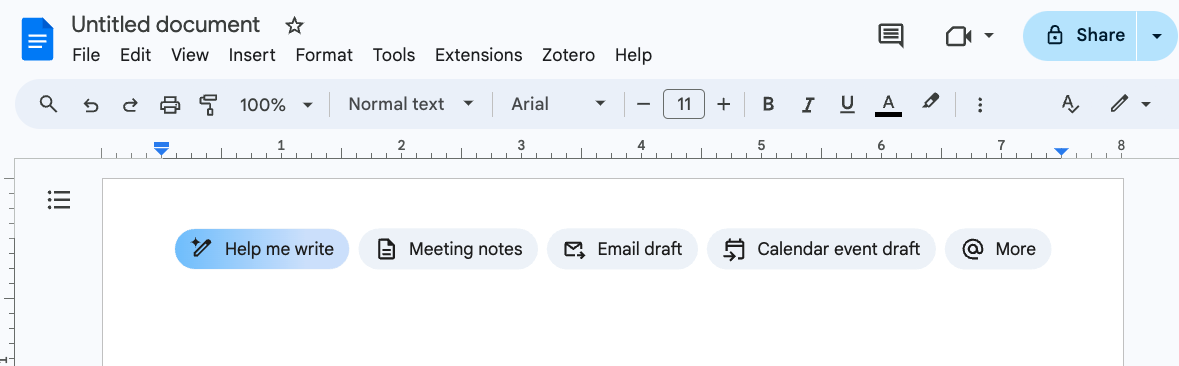Click the Help me write chip
Image resolution: width=1179 pixels, height=366 pixels.
pyautogui.click(x=262, y=249)
